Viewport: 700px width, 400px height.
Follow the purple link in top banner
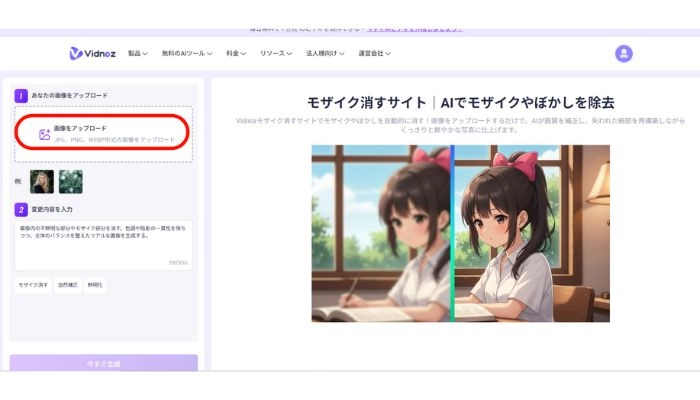click(x=414, y=29)
